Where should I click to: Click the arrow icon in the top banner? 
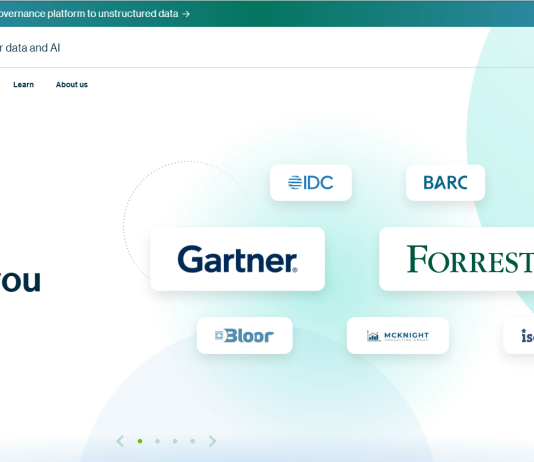(186, 14)
